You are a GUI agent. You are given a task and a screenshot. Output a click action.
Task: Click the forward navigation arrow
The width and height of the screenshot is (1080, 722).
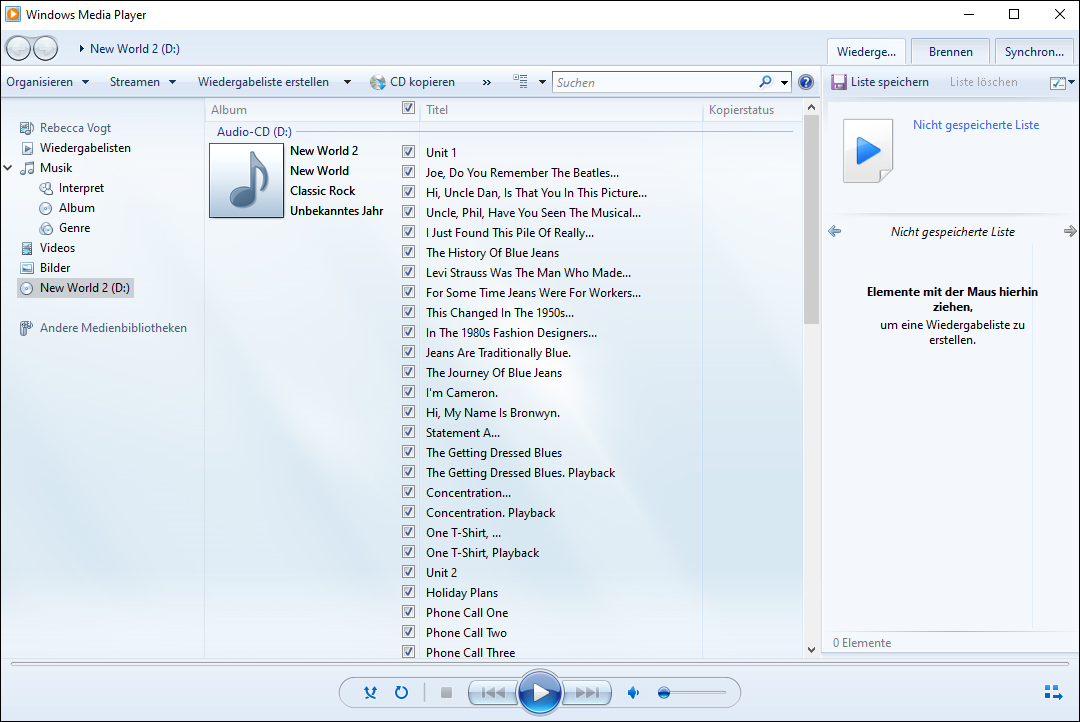45,48
